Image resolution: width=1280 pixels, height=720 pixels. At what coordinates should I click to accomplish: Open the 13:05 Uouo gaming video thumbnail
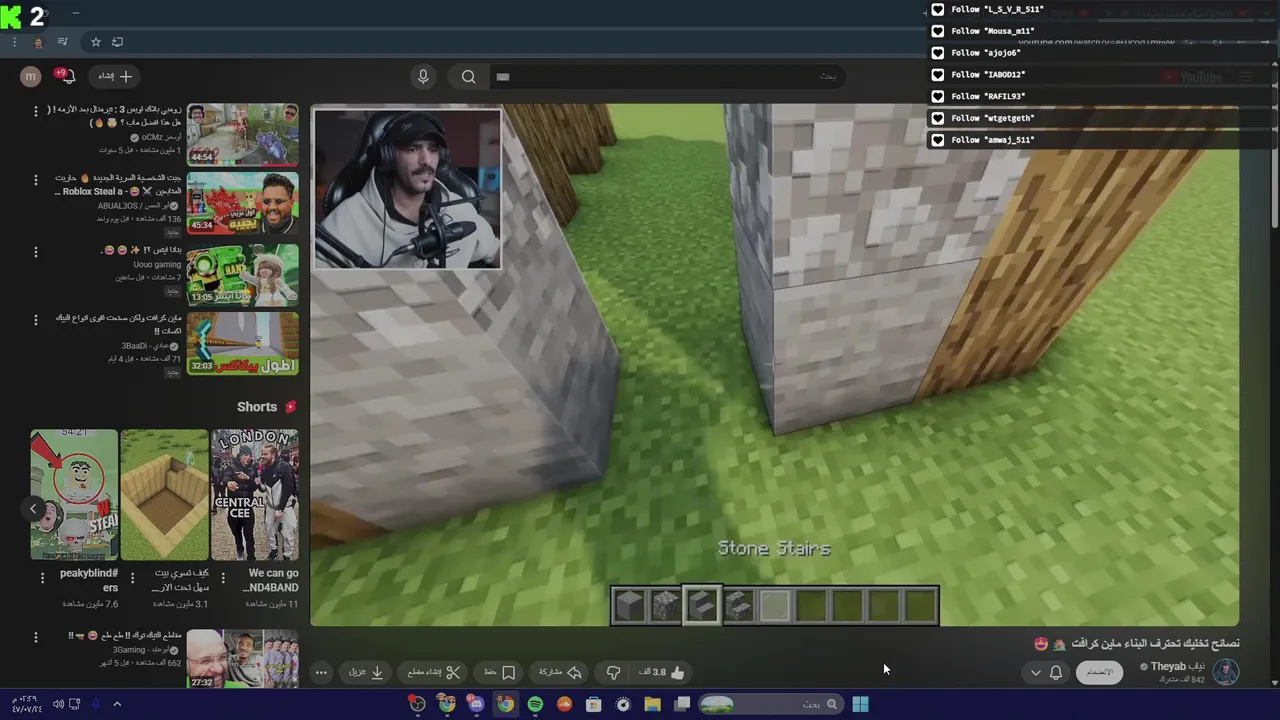(x=242, y=274)
